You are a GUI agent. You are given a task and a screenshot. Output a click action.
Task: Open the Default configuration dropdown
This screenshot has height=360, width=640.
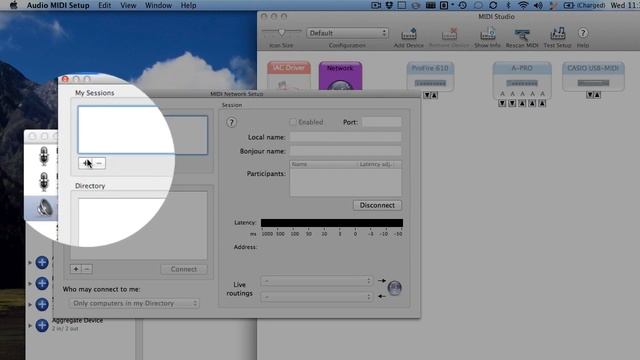(x=347, y=33)
